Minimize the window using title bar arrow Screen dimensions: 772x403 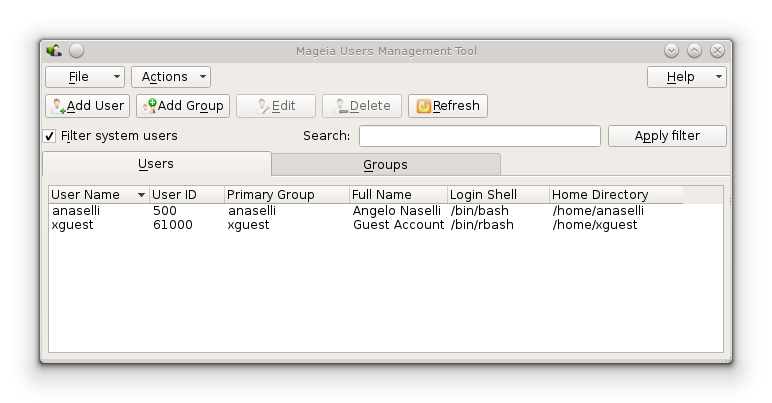click(671, 51)
